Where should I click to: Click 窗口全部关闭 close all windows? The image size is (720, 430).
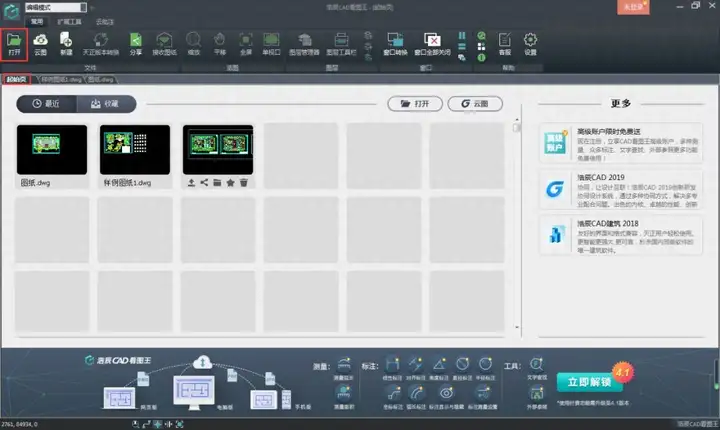point(432,44)
